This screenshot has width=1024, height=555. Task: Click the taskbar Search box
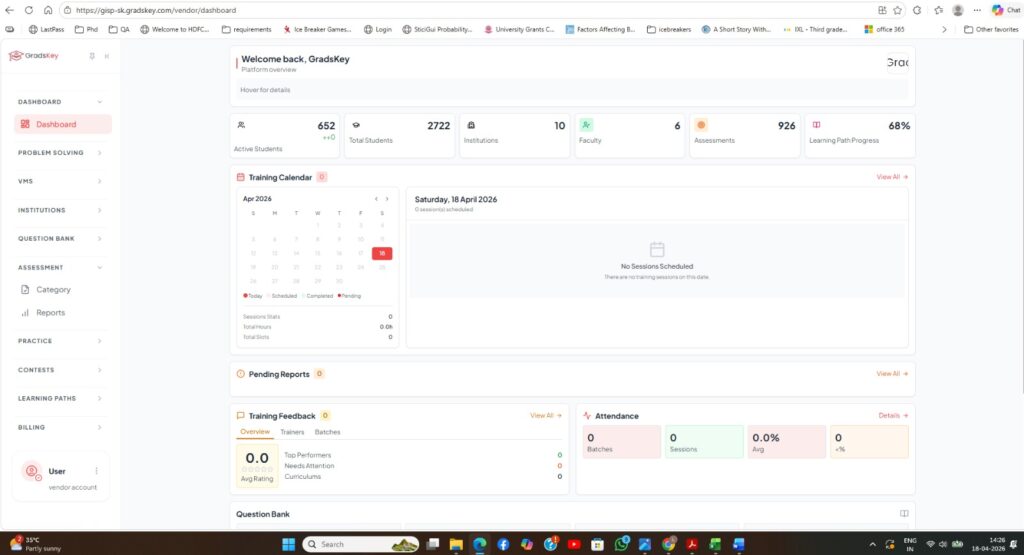tap(361, 544)
